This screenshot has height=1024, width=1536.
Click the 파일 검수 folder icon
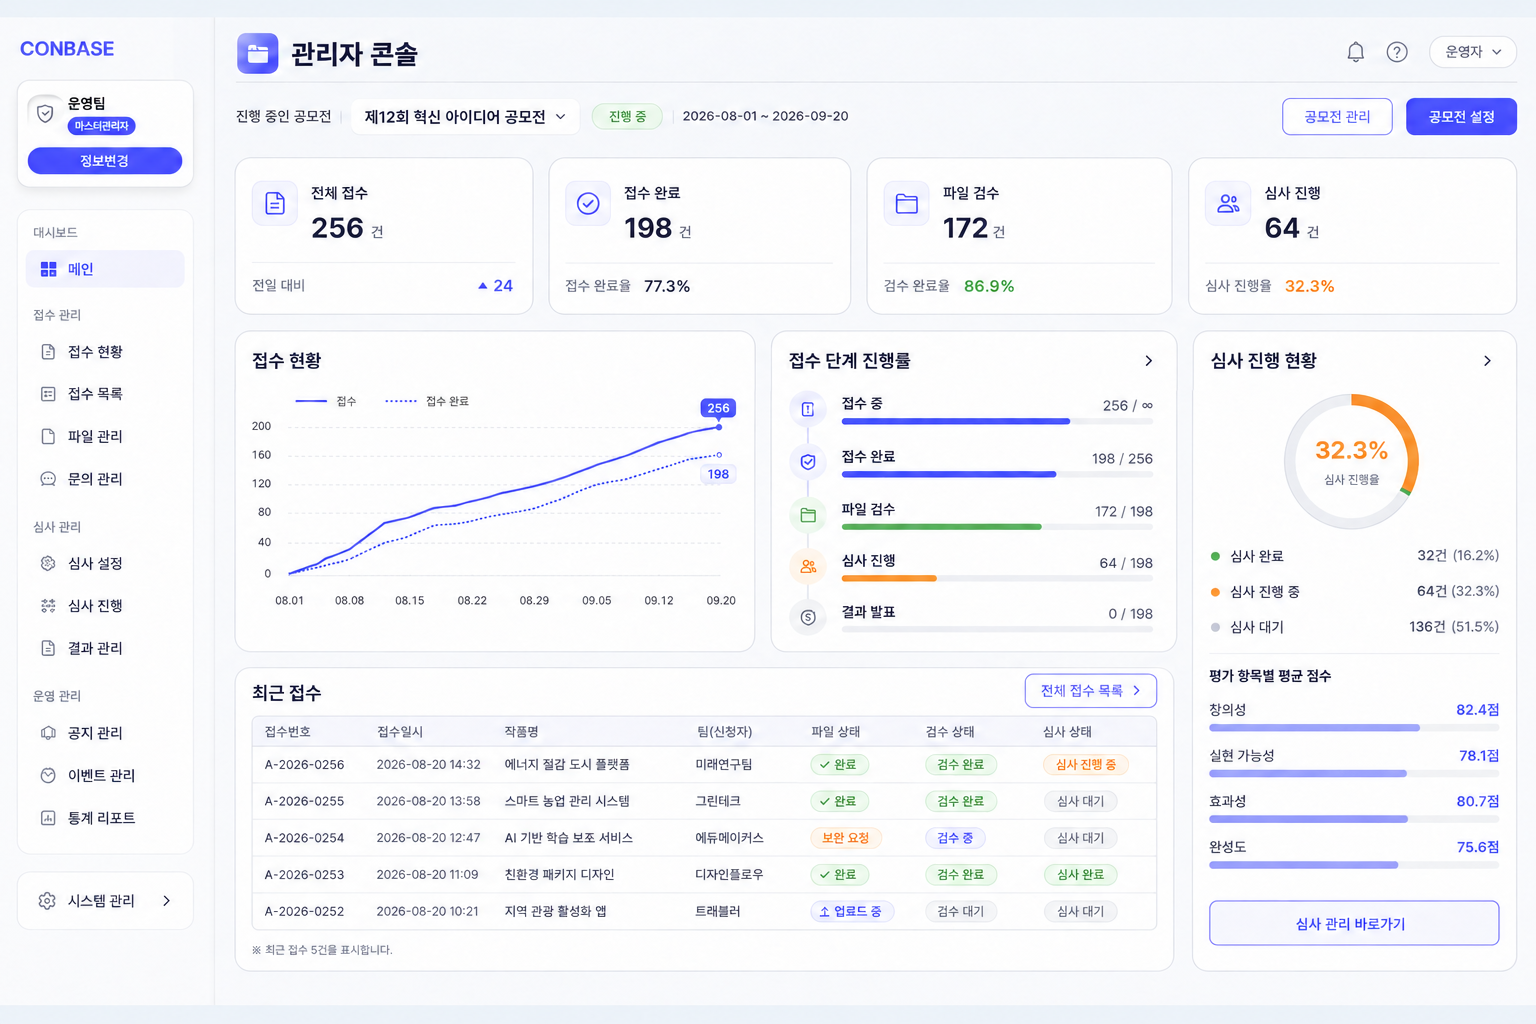tap(907, 204)
